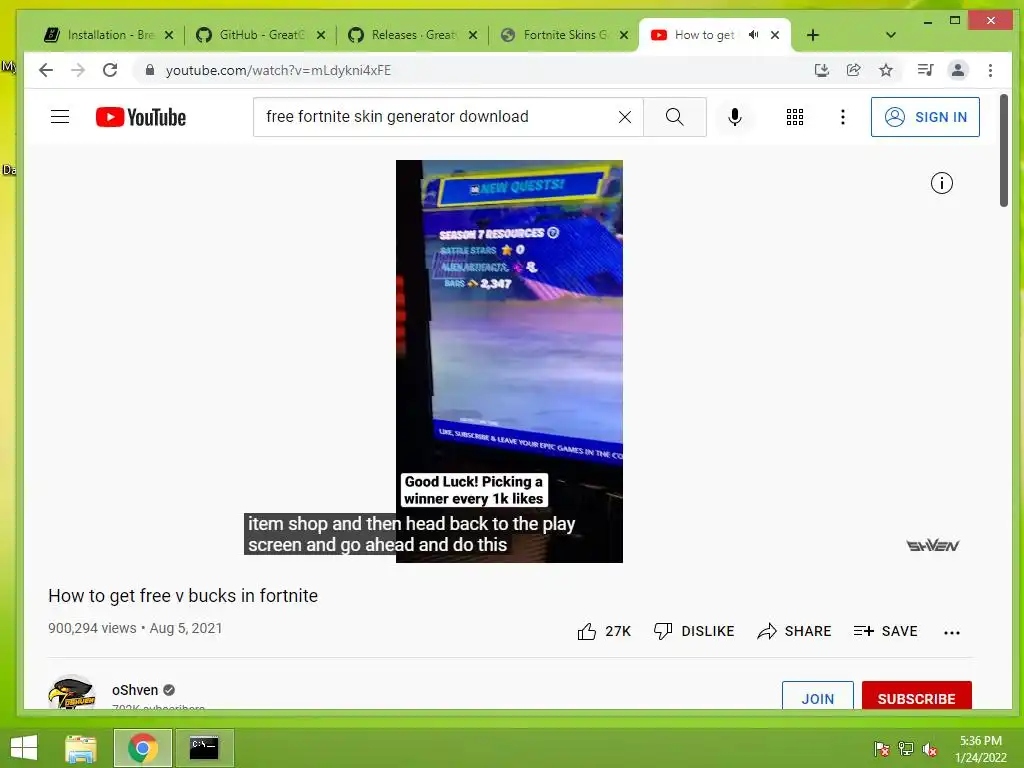The image size is (1024, 768).
Task: Save the video to a playlist
Action: (x=886, y=632)
